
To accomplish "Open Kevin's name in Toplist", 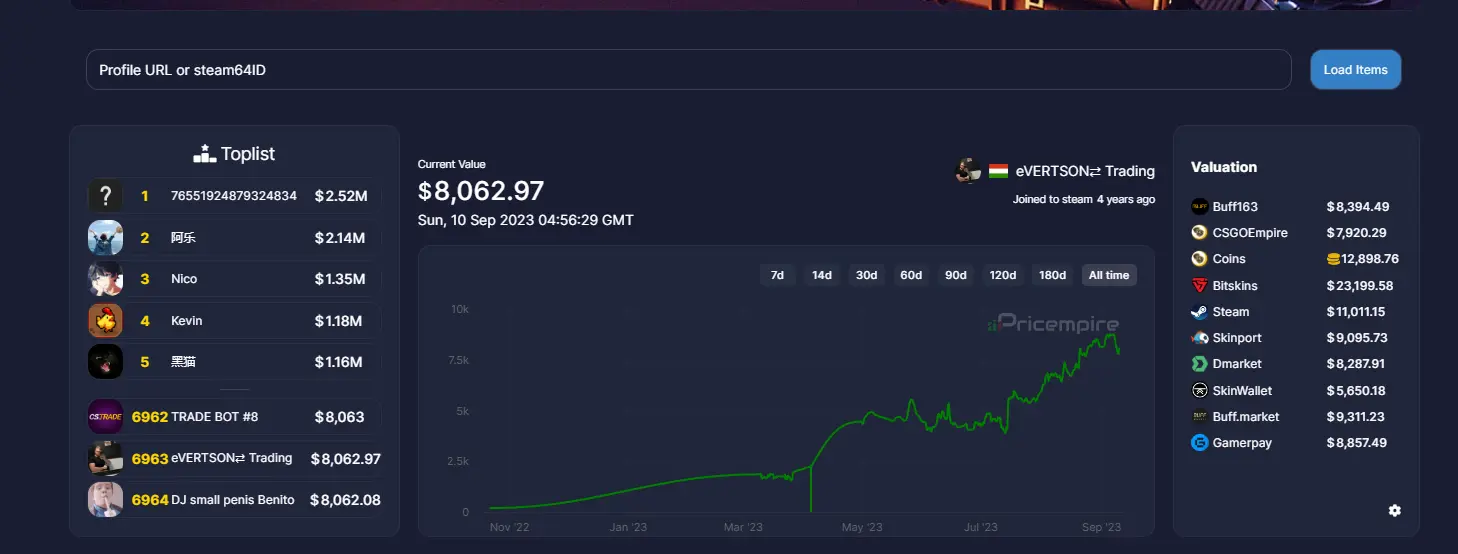I will click(186, 321).
